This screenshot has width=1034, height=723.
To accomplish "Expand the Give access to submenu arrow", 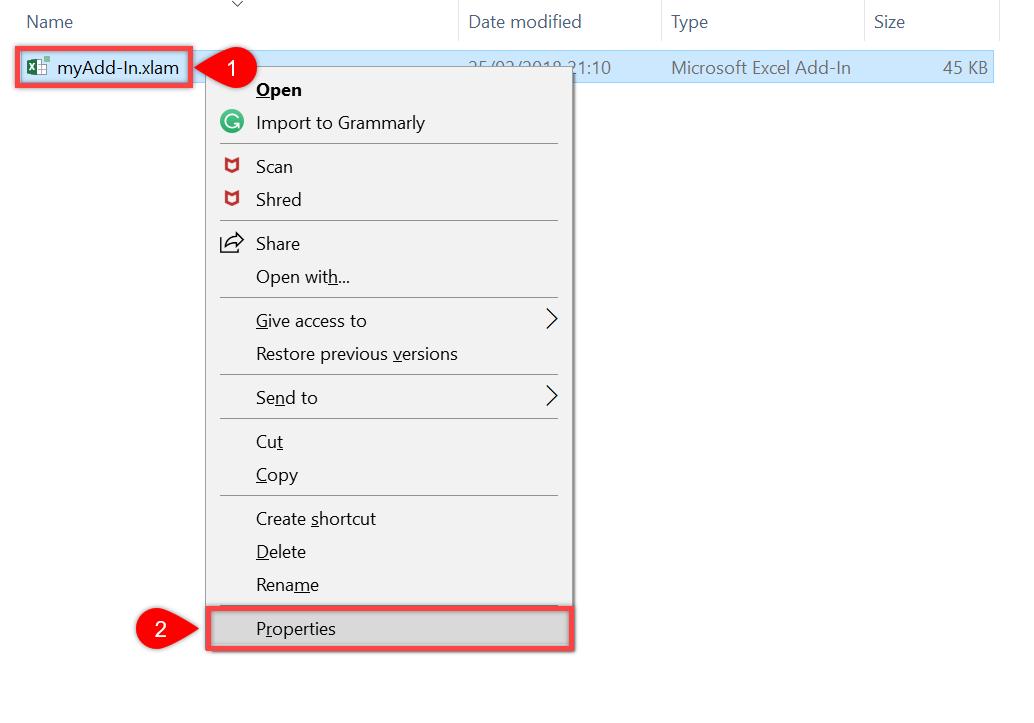I will pyautogui.click(x=550, y=320).
